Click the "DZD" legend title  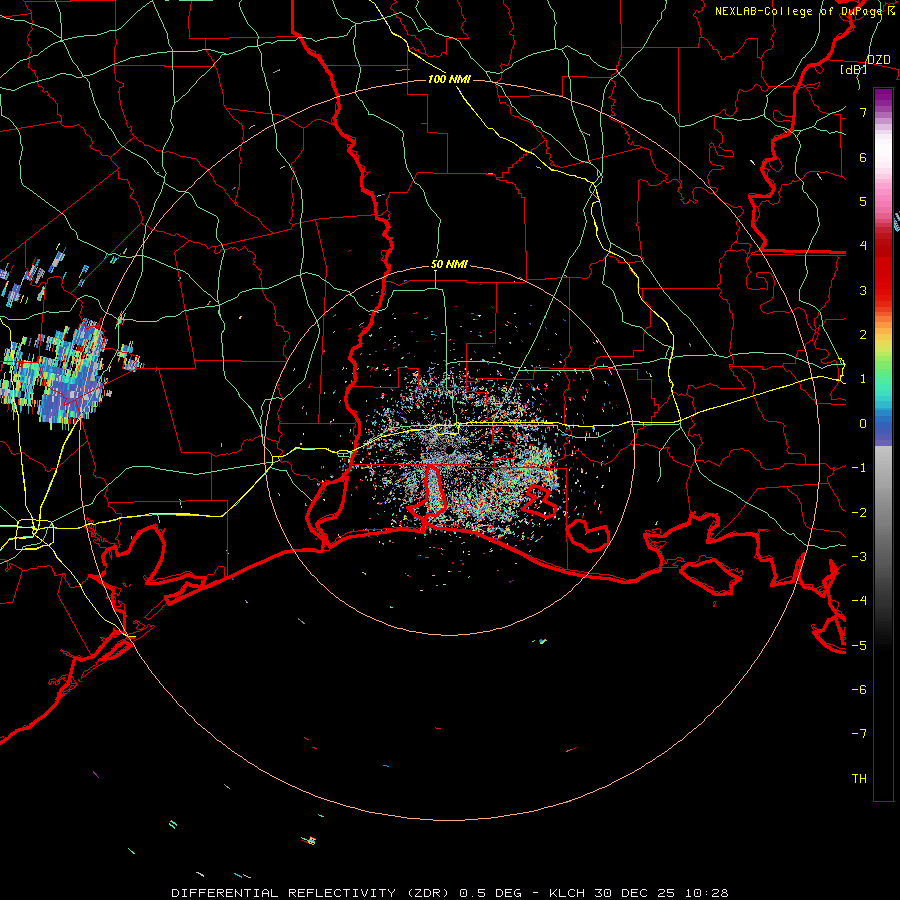(x=878, y=60)
